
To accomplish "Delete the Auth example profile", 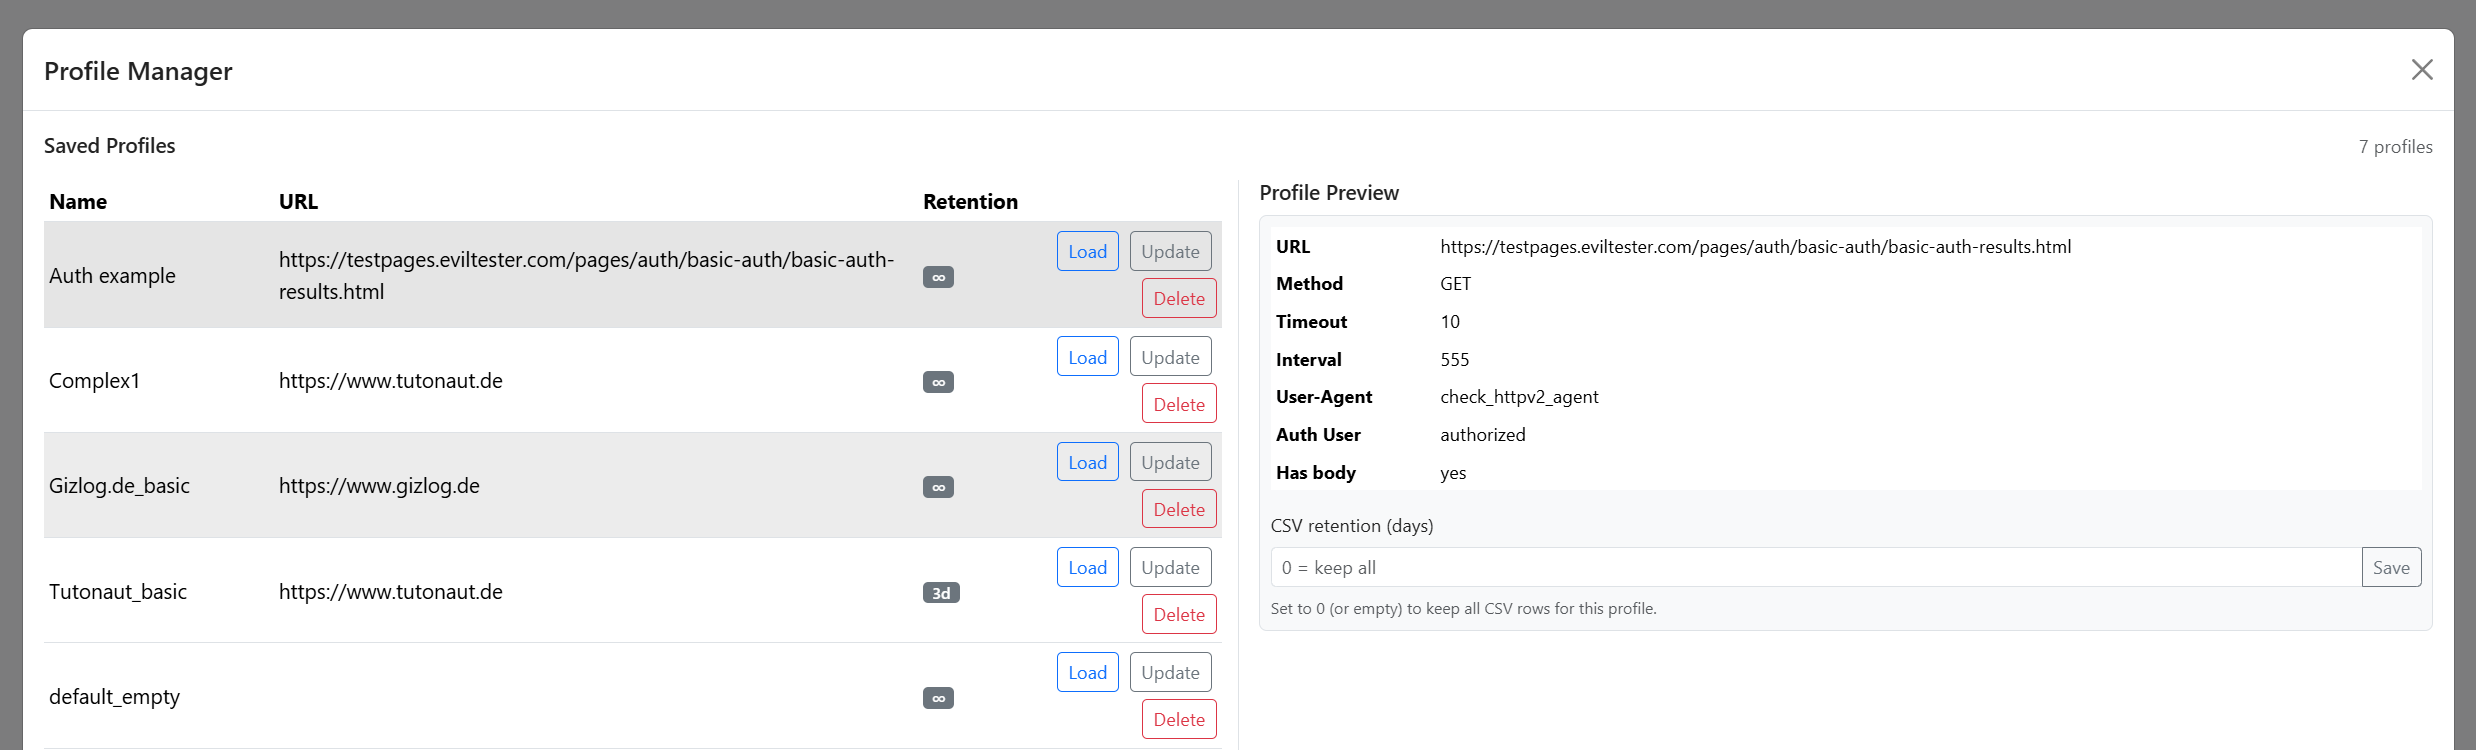I will point(1179,298).
